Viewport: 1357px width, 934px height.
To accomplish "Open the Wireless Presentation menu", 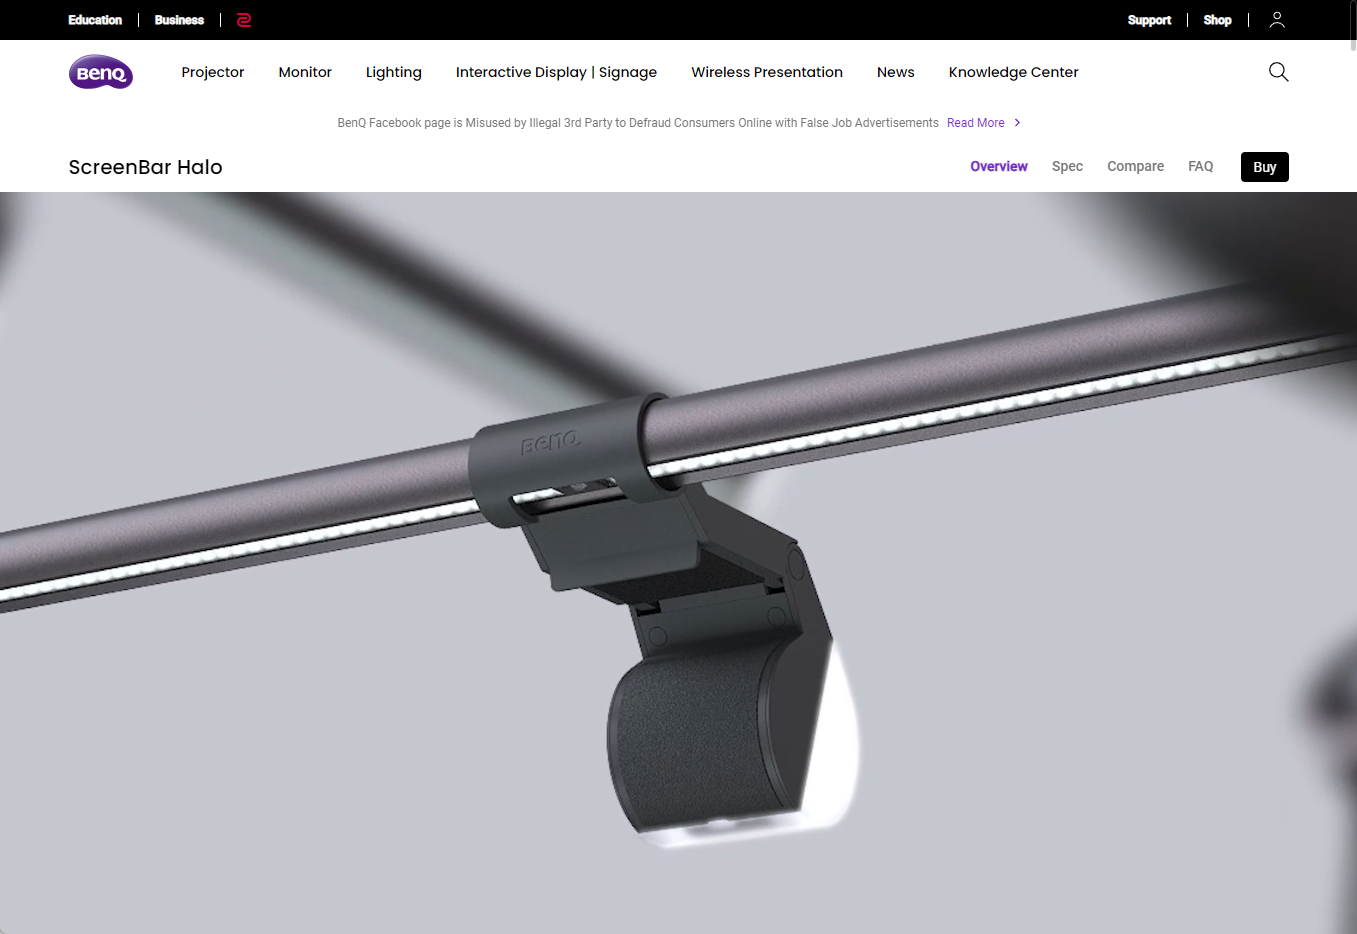I will click(767, 72).
